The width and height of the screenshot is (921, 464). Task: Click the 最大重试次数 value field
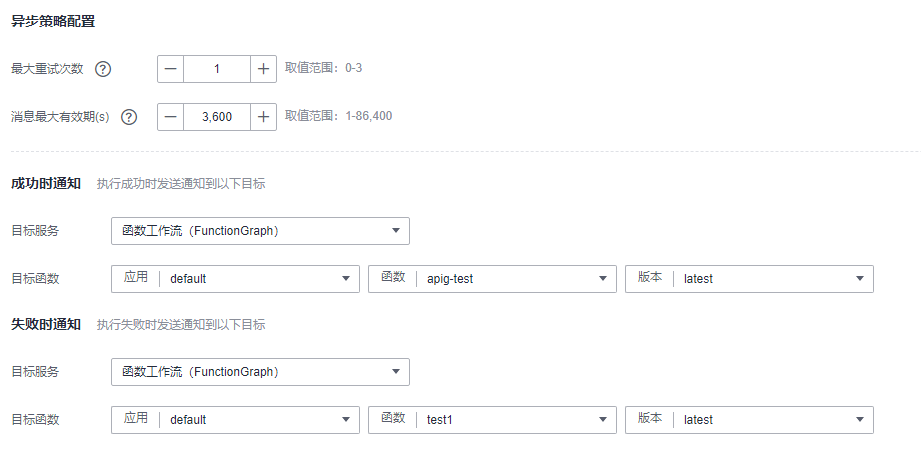217,69
